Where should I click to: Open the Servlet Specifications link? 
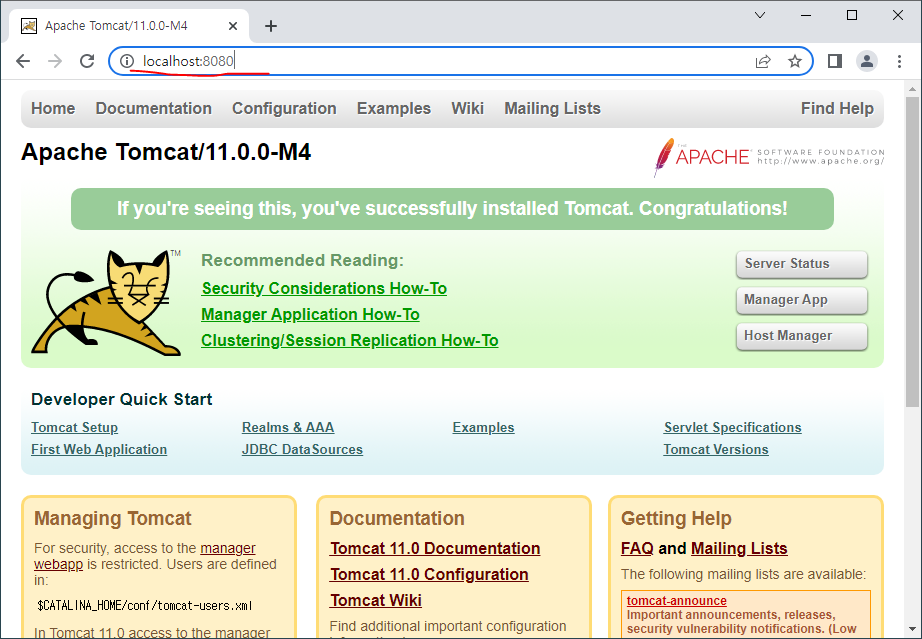pyautogui.click(x=733, y=427)
